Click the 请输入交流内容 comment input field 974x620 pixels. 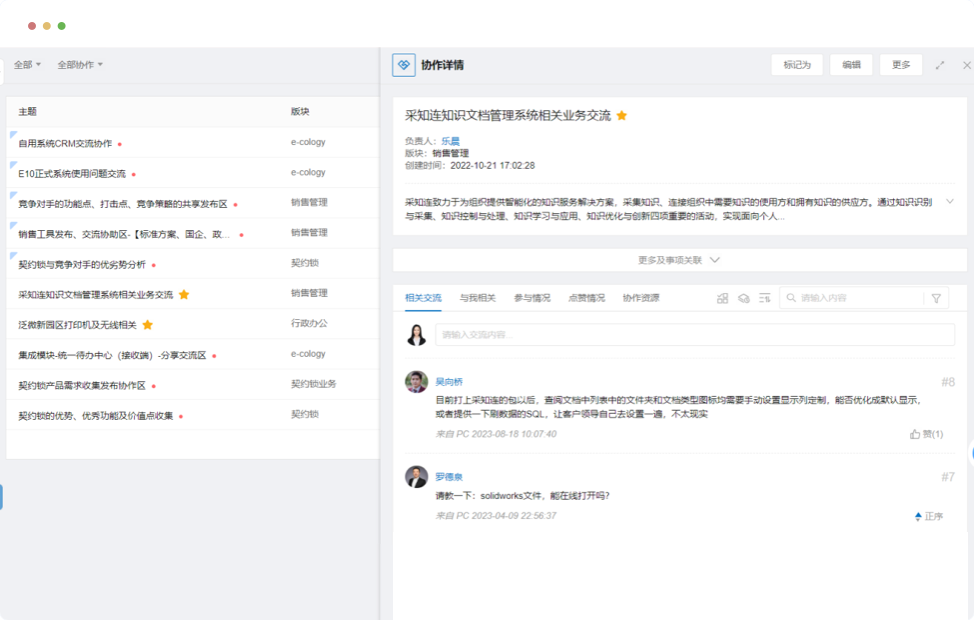694,335
